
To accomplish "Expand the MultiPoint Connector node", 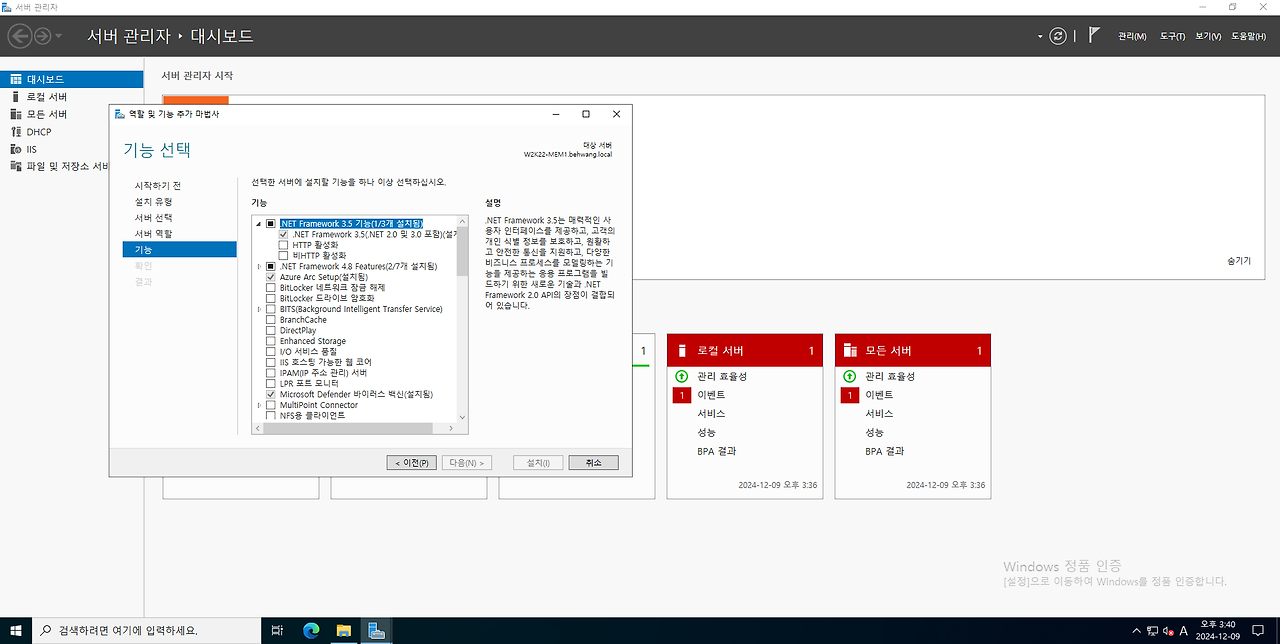I will click(259, 405).
